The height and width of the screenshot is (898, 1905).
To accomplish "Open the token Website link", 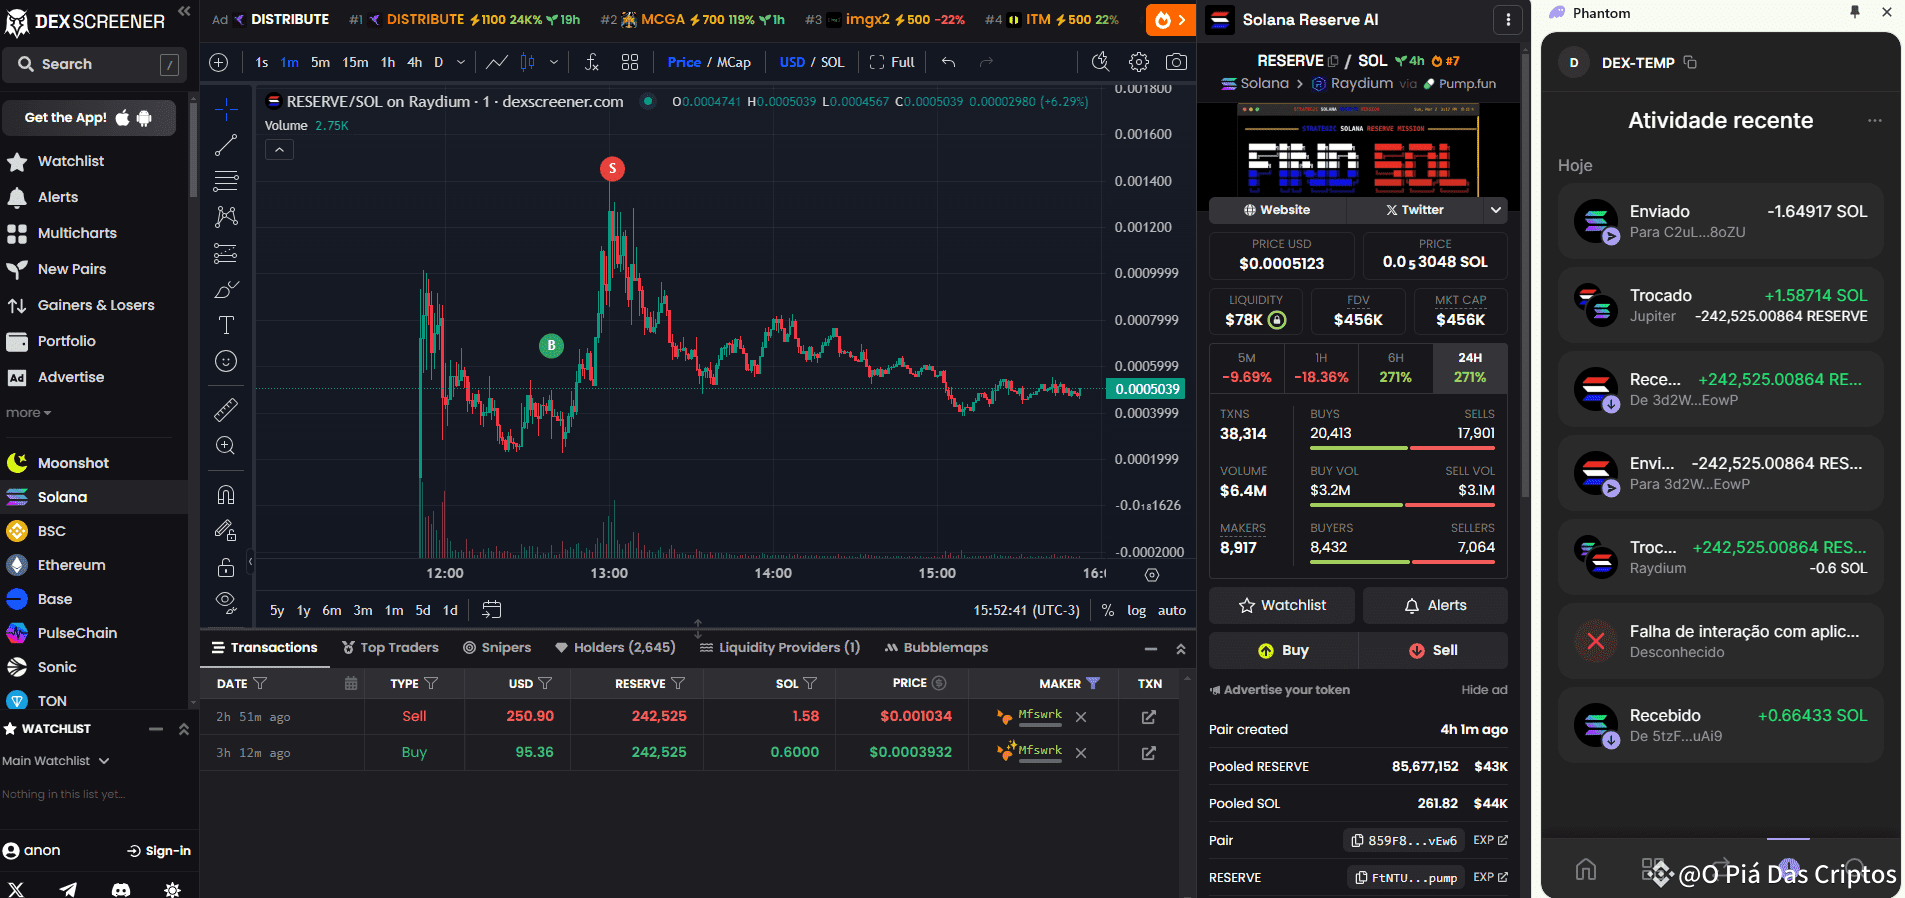I will pos(1277,210).
